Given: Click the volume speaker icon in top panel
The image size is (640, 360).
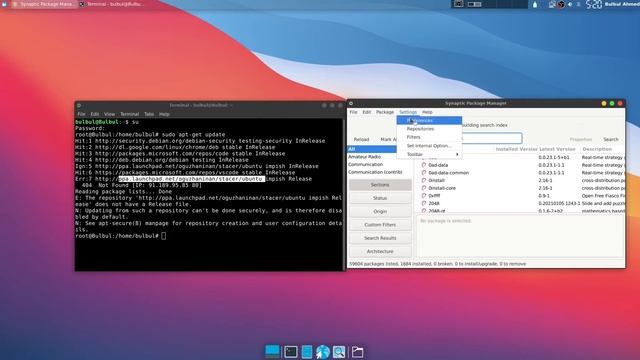Looking at the screenshot, I should tap(570, 4).
